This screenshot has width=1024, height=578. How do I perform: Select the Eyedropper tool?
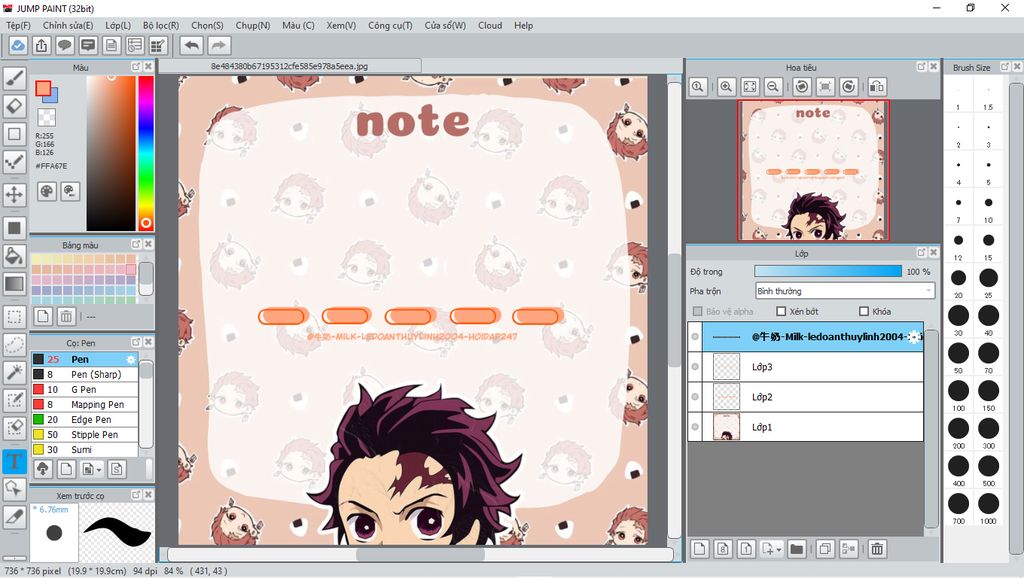coord(14,516)
